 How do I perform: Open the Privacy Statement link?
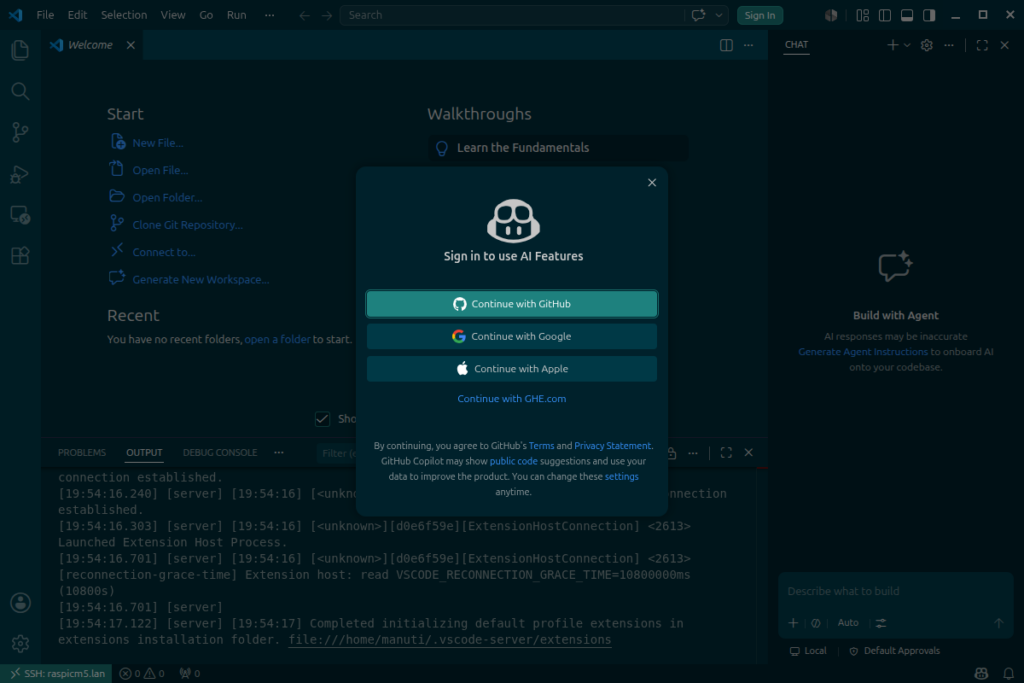(613, 445)
